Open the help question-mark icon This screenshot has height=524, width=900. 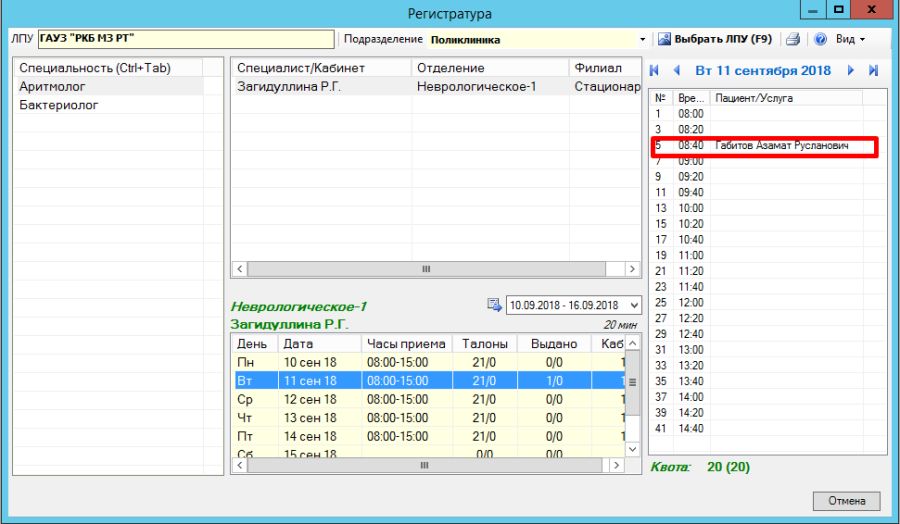point(820,39)
